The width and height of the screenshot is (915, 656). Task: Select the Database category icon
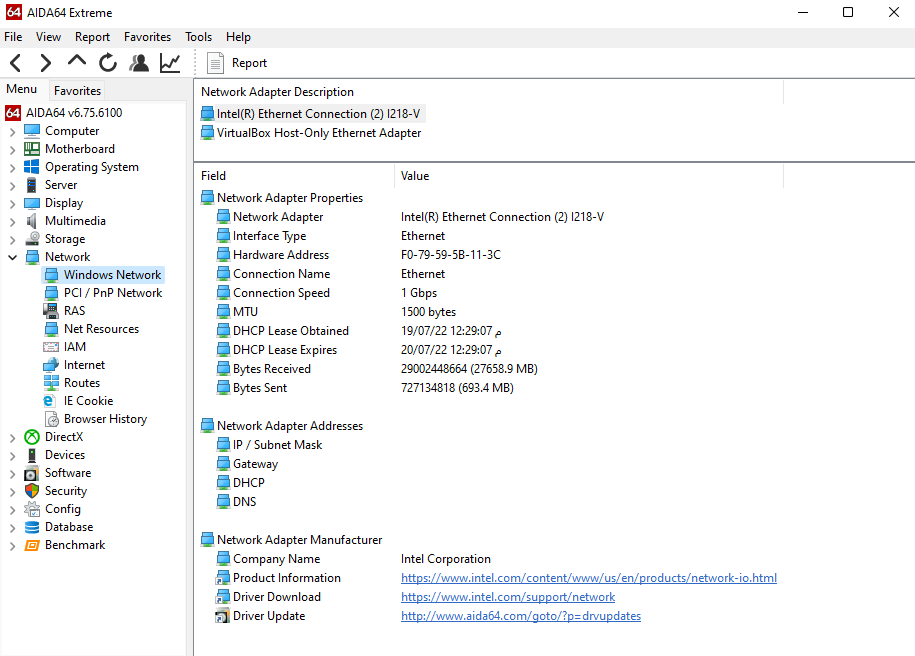[x=32, y=527]
